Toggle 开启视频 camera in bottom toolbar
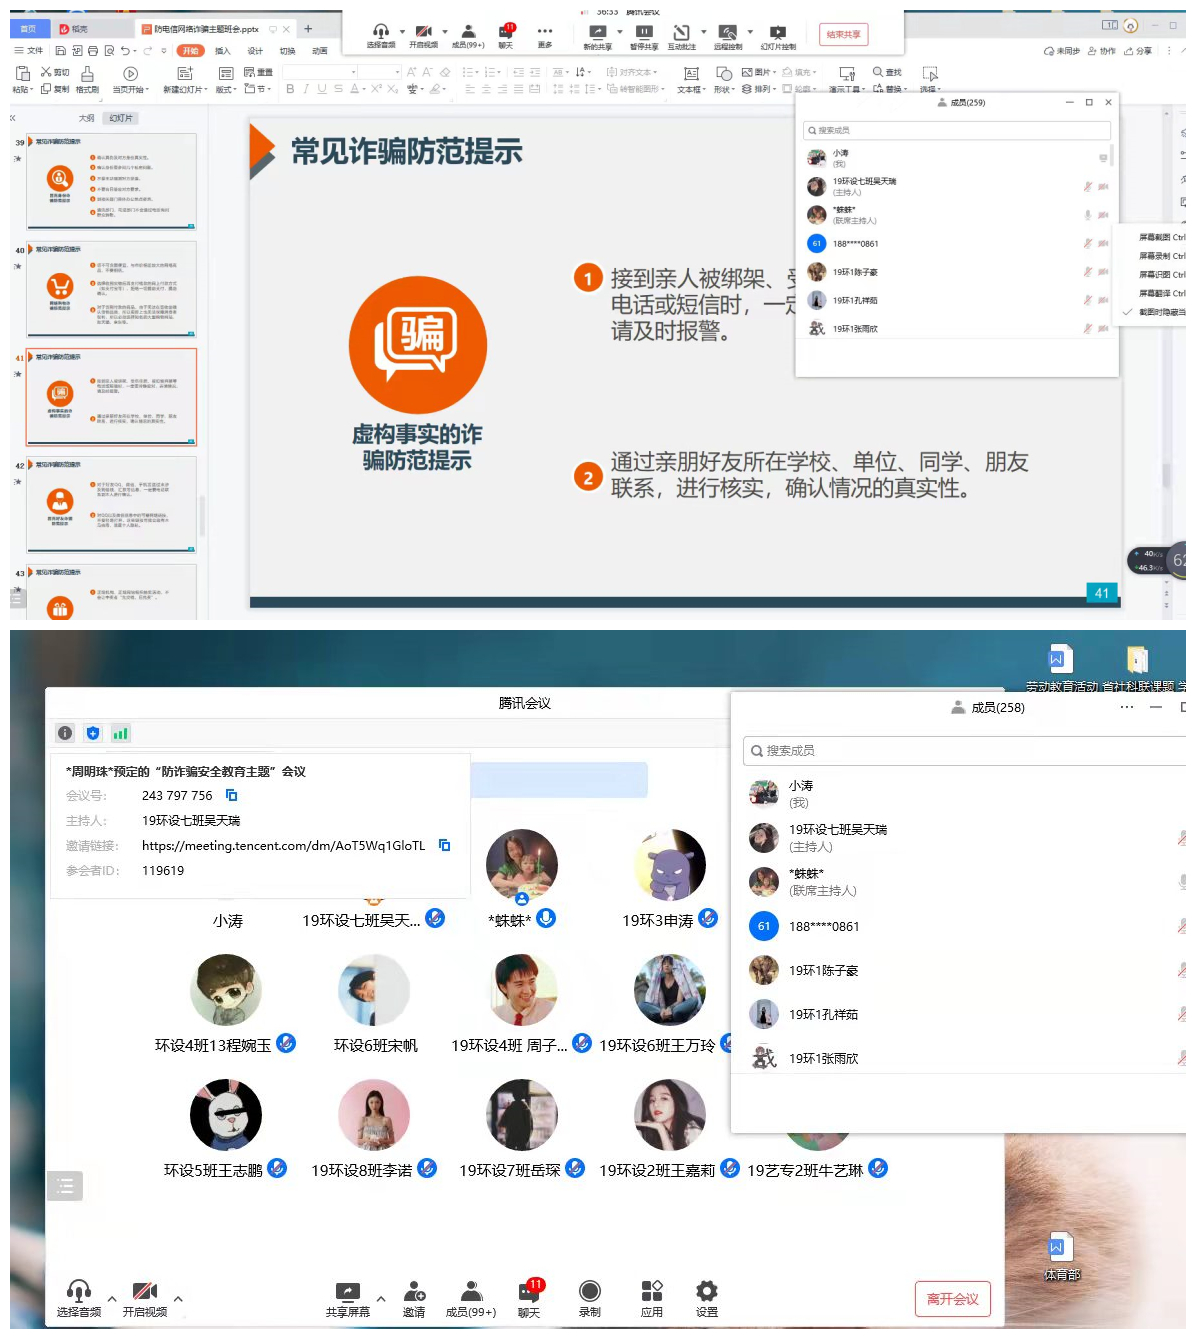1196x1339 pixels. (145, 1292)
